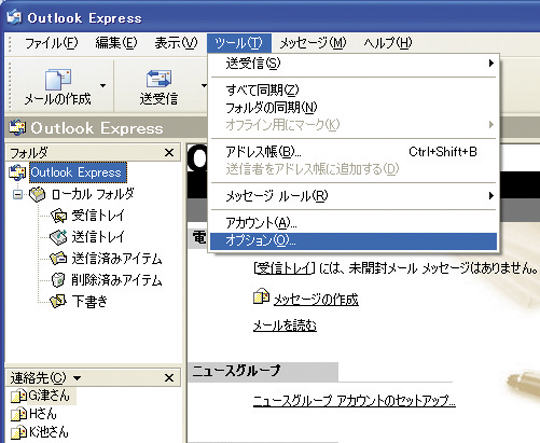Choose フォルダの同期(N) menu entry
540x443 pixels.
353,107
